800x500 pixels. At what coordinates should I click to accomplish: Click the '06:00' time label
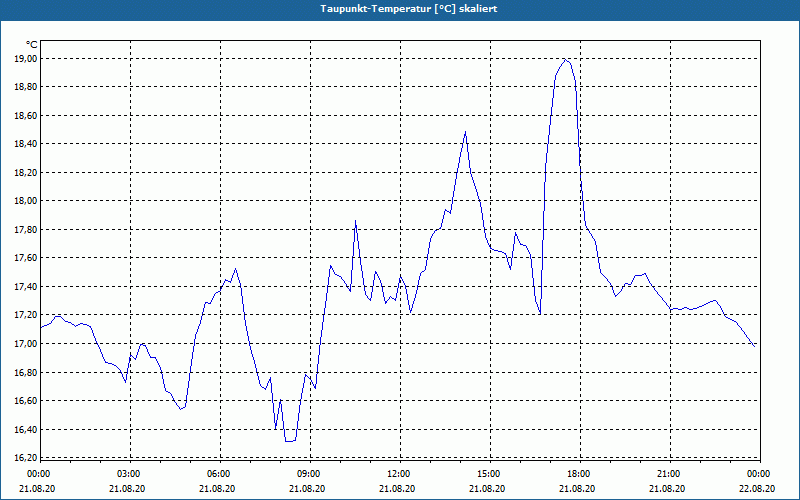tap(218, 474)
